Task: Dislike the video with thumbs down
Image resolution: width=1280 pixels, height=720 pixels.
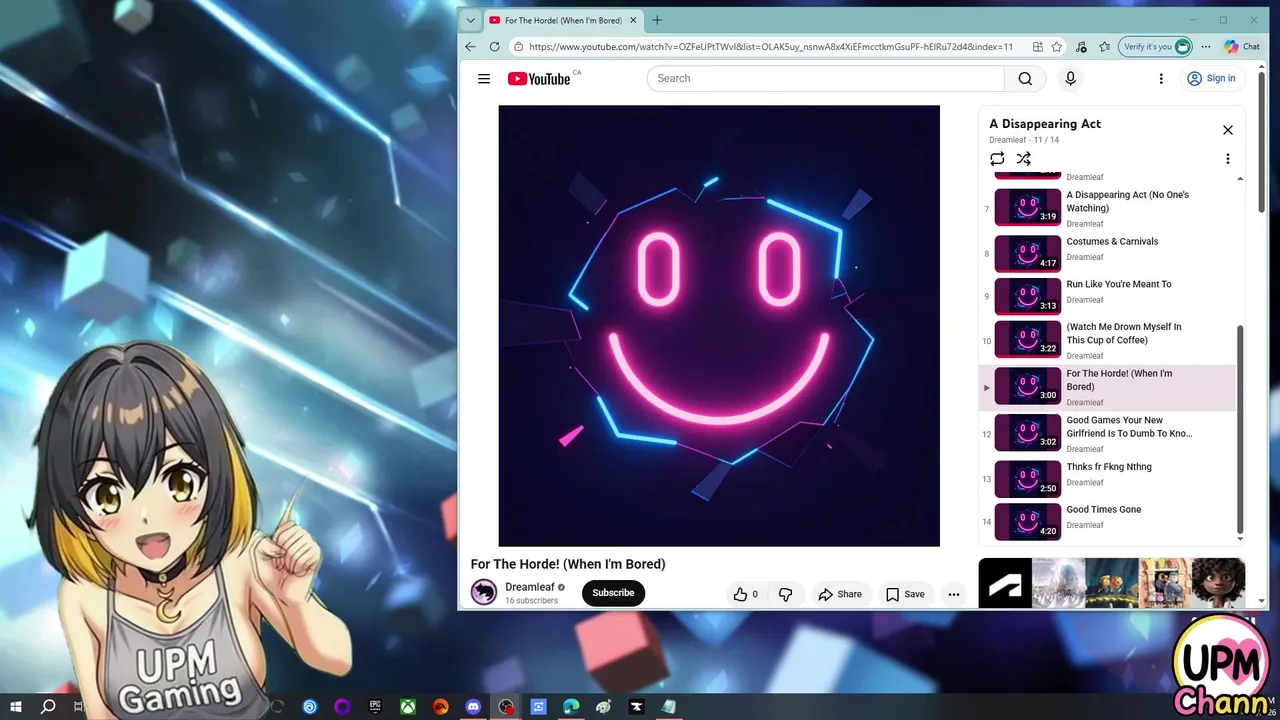Action: pos(785,594)
